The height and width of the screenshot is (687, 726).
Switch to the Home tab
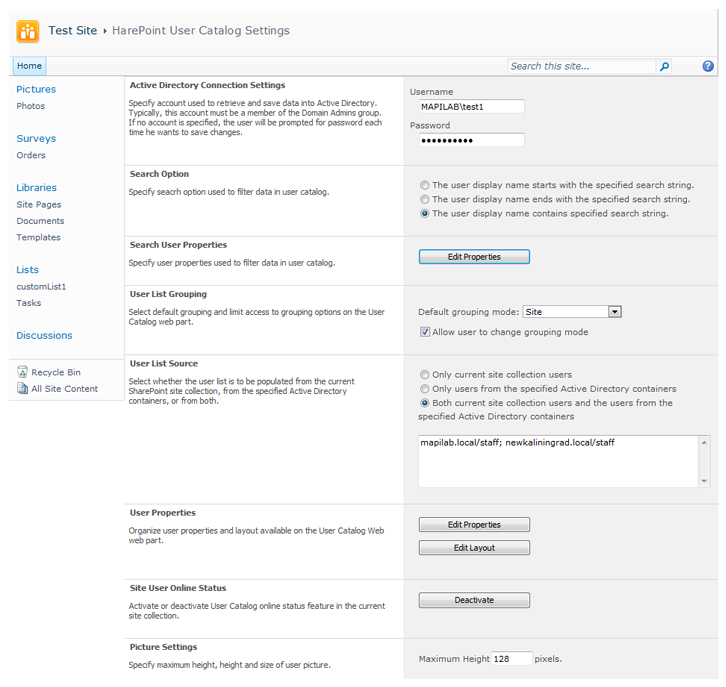tap(29, 66)
